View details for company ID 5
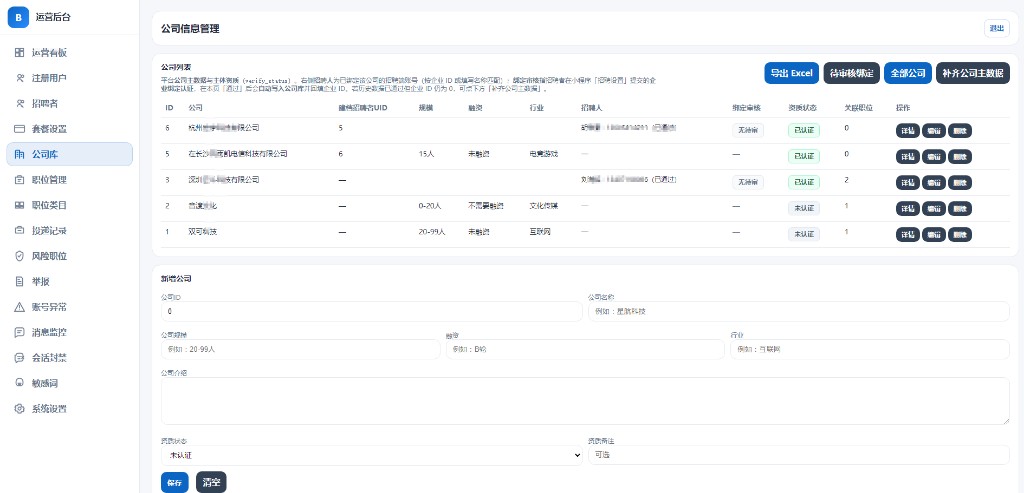This screenshot has height=493, width=1024. pos(907,157)
